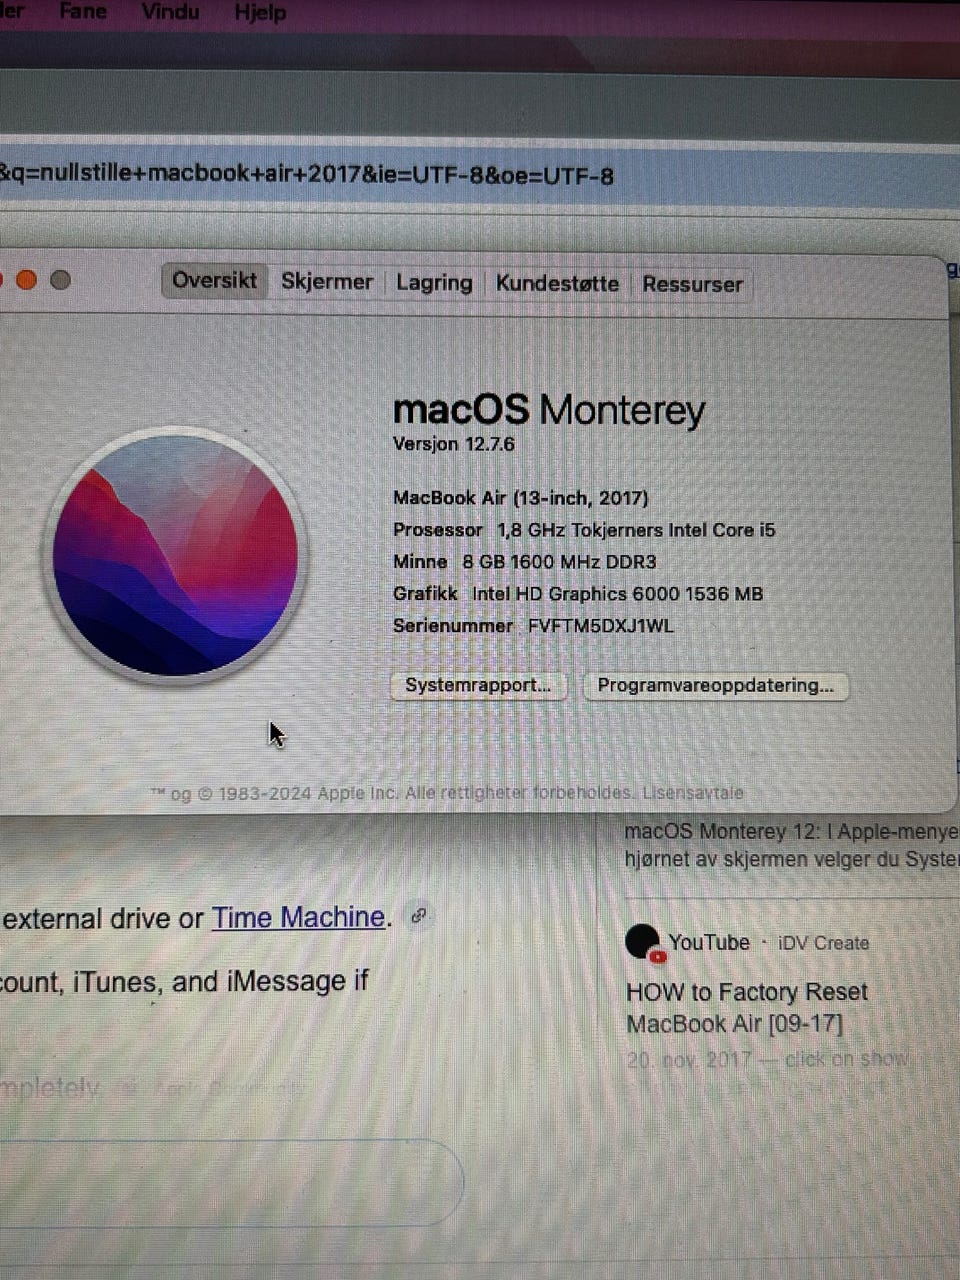Open the Time Machine link

pos(298,917)
